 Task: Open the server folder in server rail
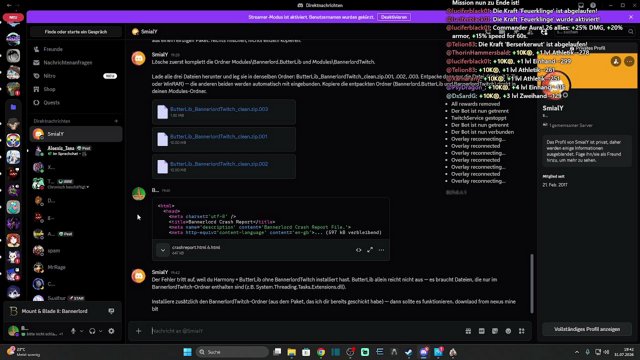[13, 107]
